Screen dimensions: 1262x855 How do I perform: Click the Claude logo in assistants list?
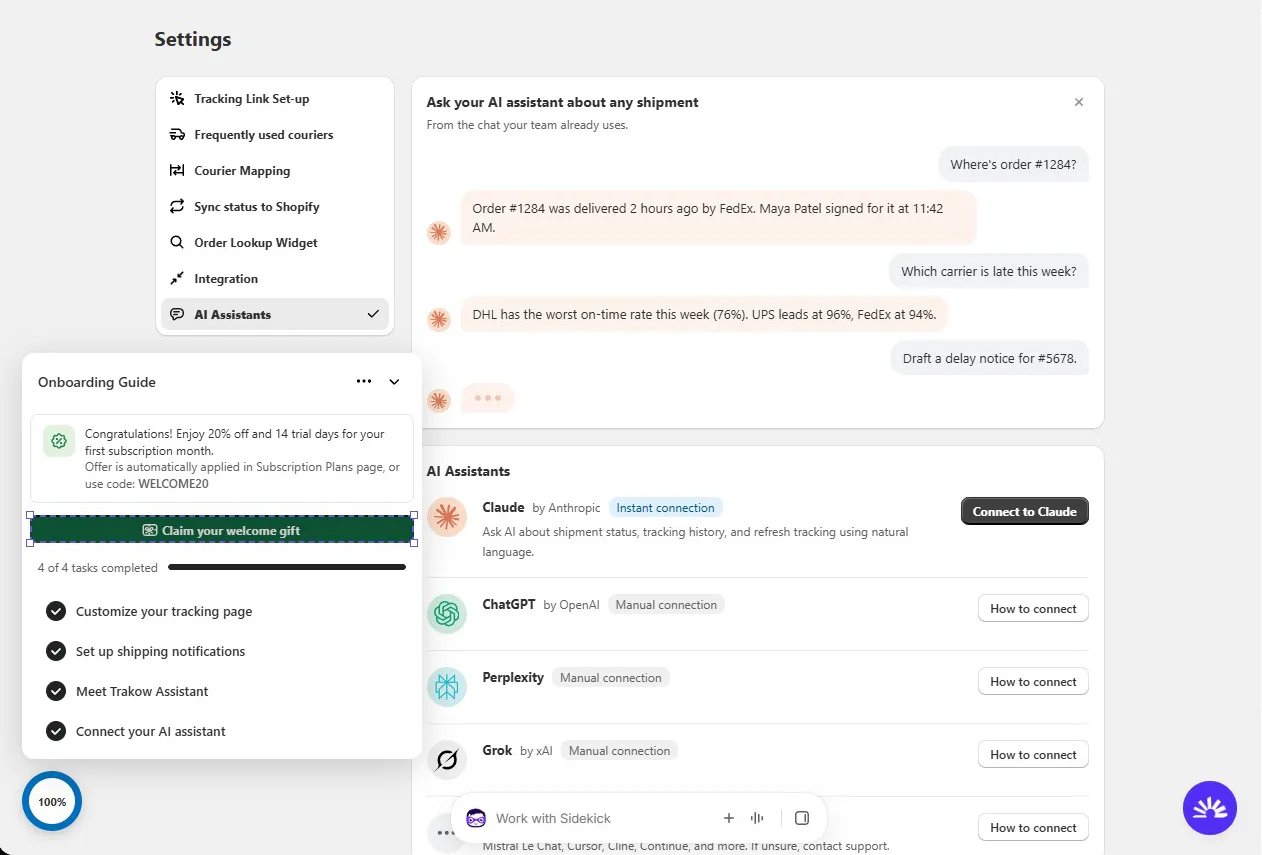click(447, 517)
